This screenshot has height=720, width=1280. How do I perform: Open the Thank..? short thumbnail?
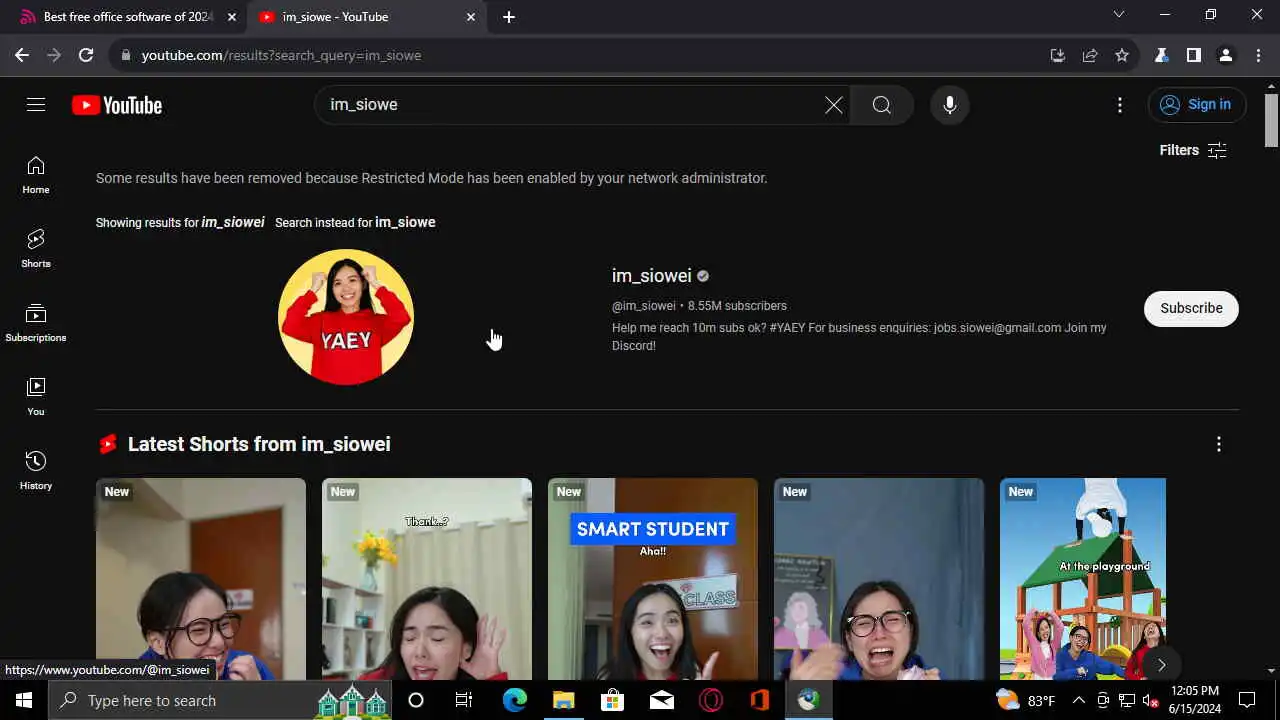pos(427,579)
